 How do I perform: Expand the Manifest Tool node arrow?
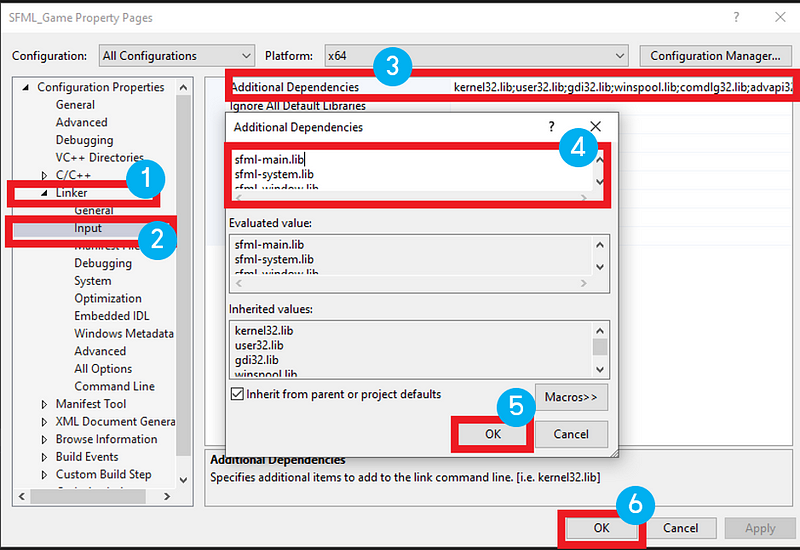[44, 404]
